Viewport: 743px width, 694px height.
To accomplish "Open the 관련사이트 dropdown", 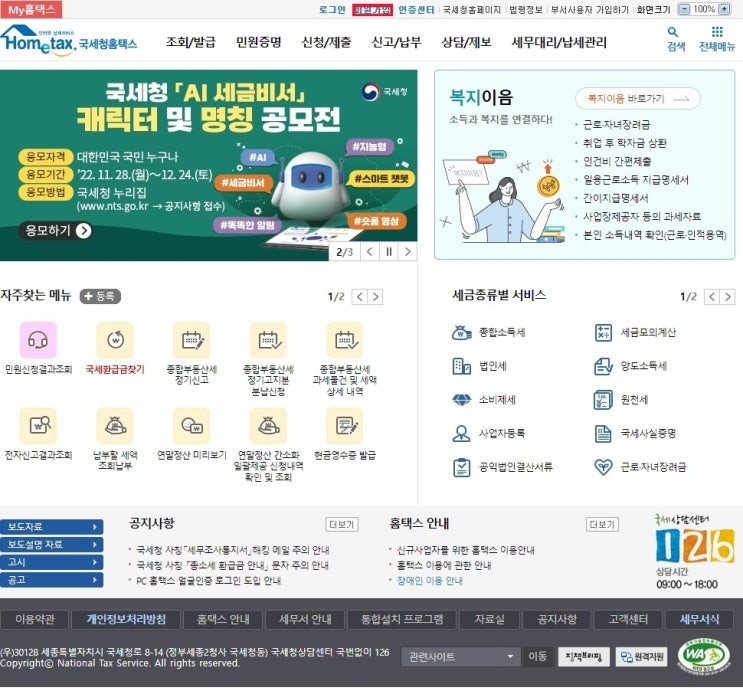I will (x=461, y=657).
